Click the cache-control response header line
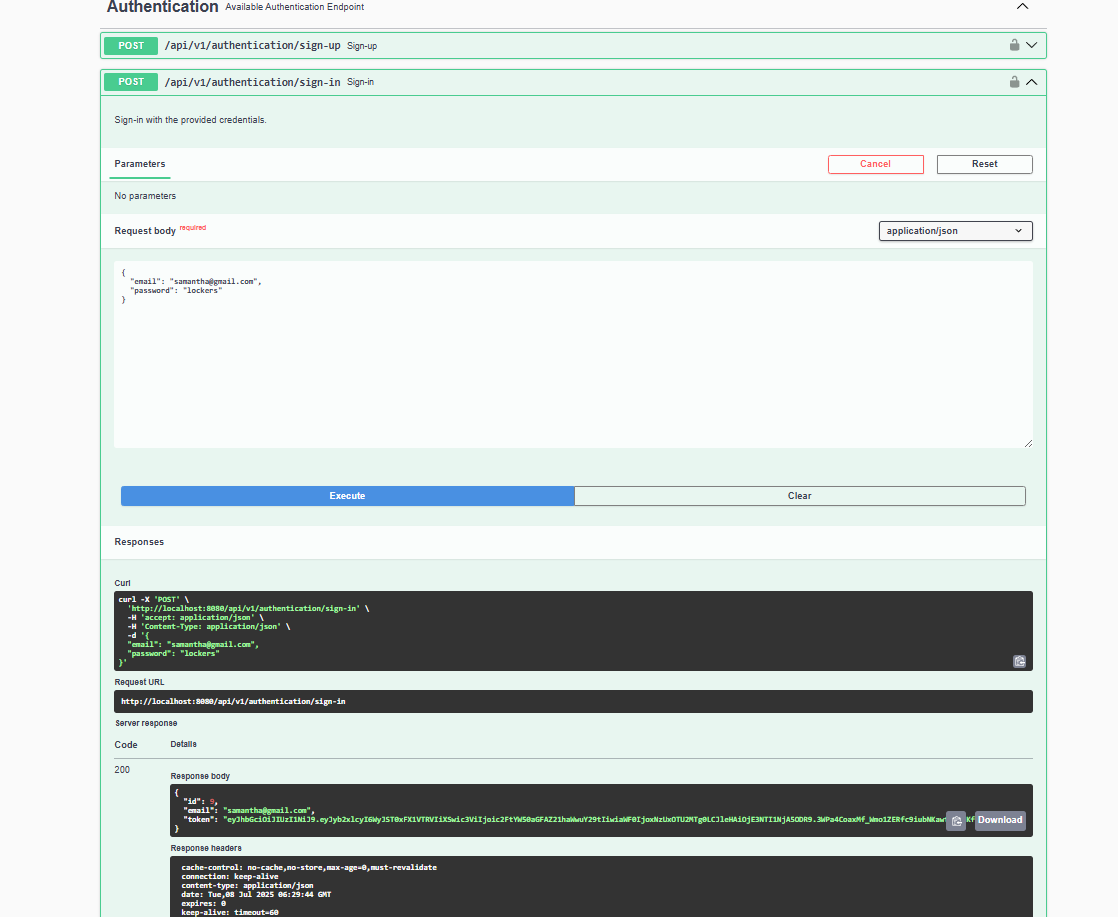The image size is (1118, 917). (309, 868)
